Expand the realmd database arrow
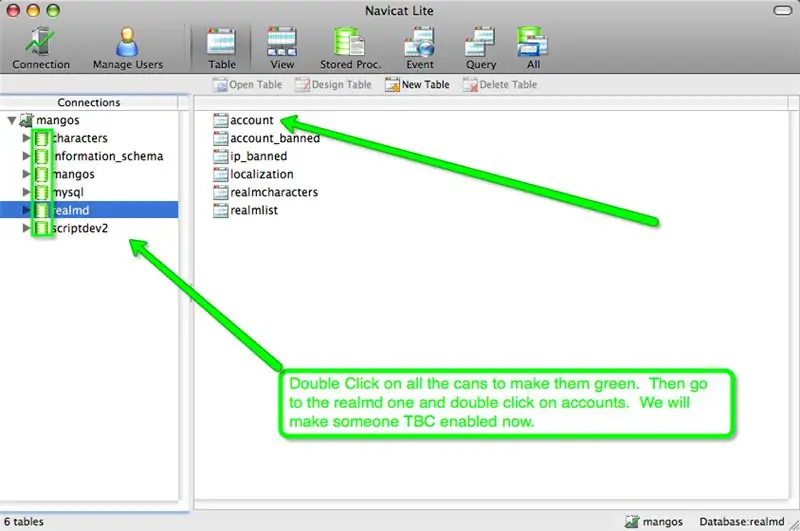This screenshot has height=531, width=800. coord(26,210)
